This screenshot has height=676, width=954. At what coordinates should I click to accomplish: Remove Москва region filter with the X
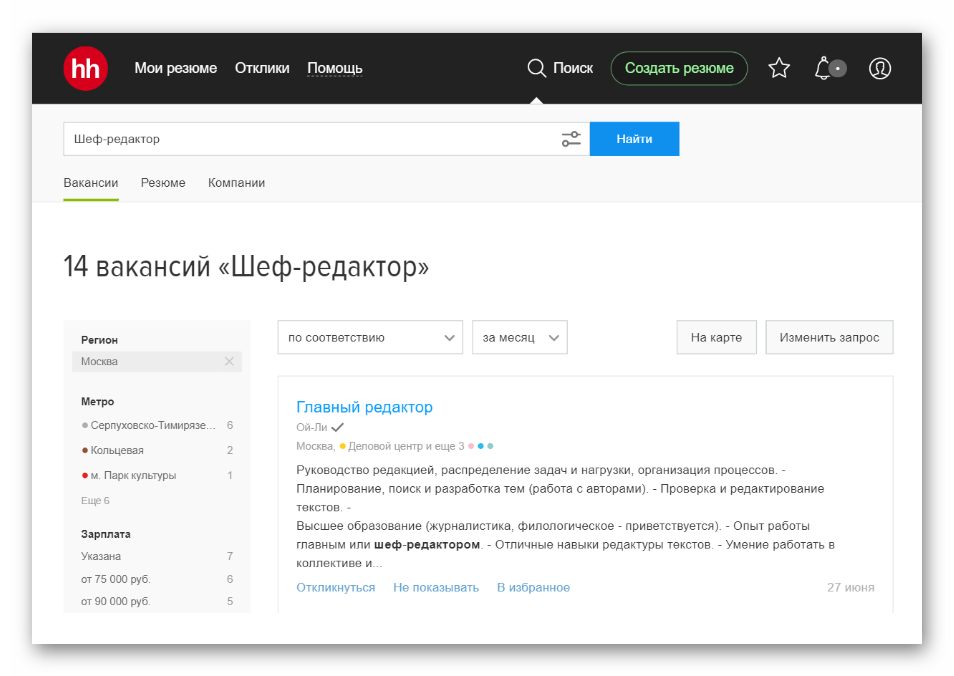click(x=230, y=361)
